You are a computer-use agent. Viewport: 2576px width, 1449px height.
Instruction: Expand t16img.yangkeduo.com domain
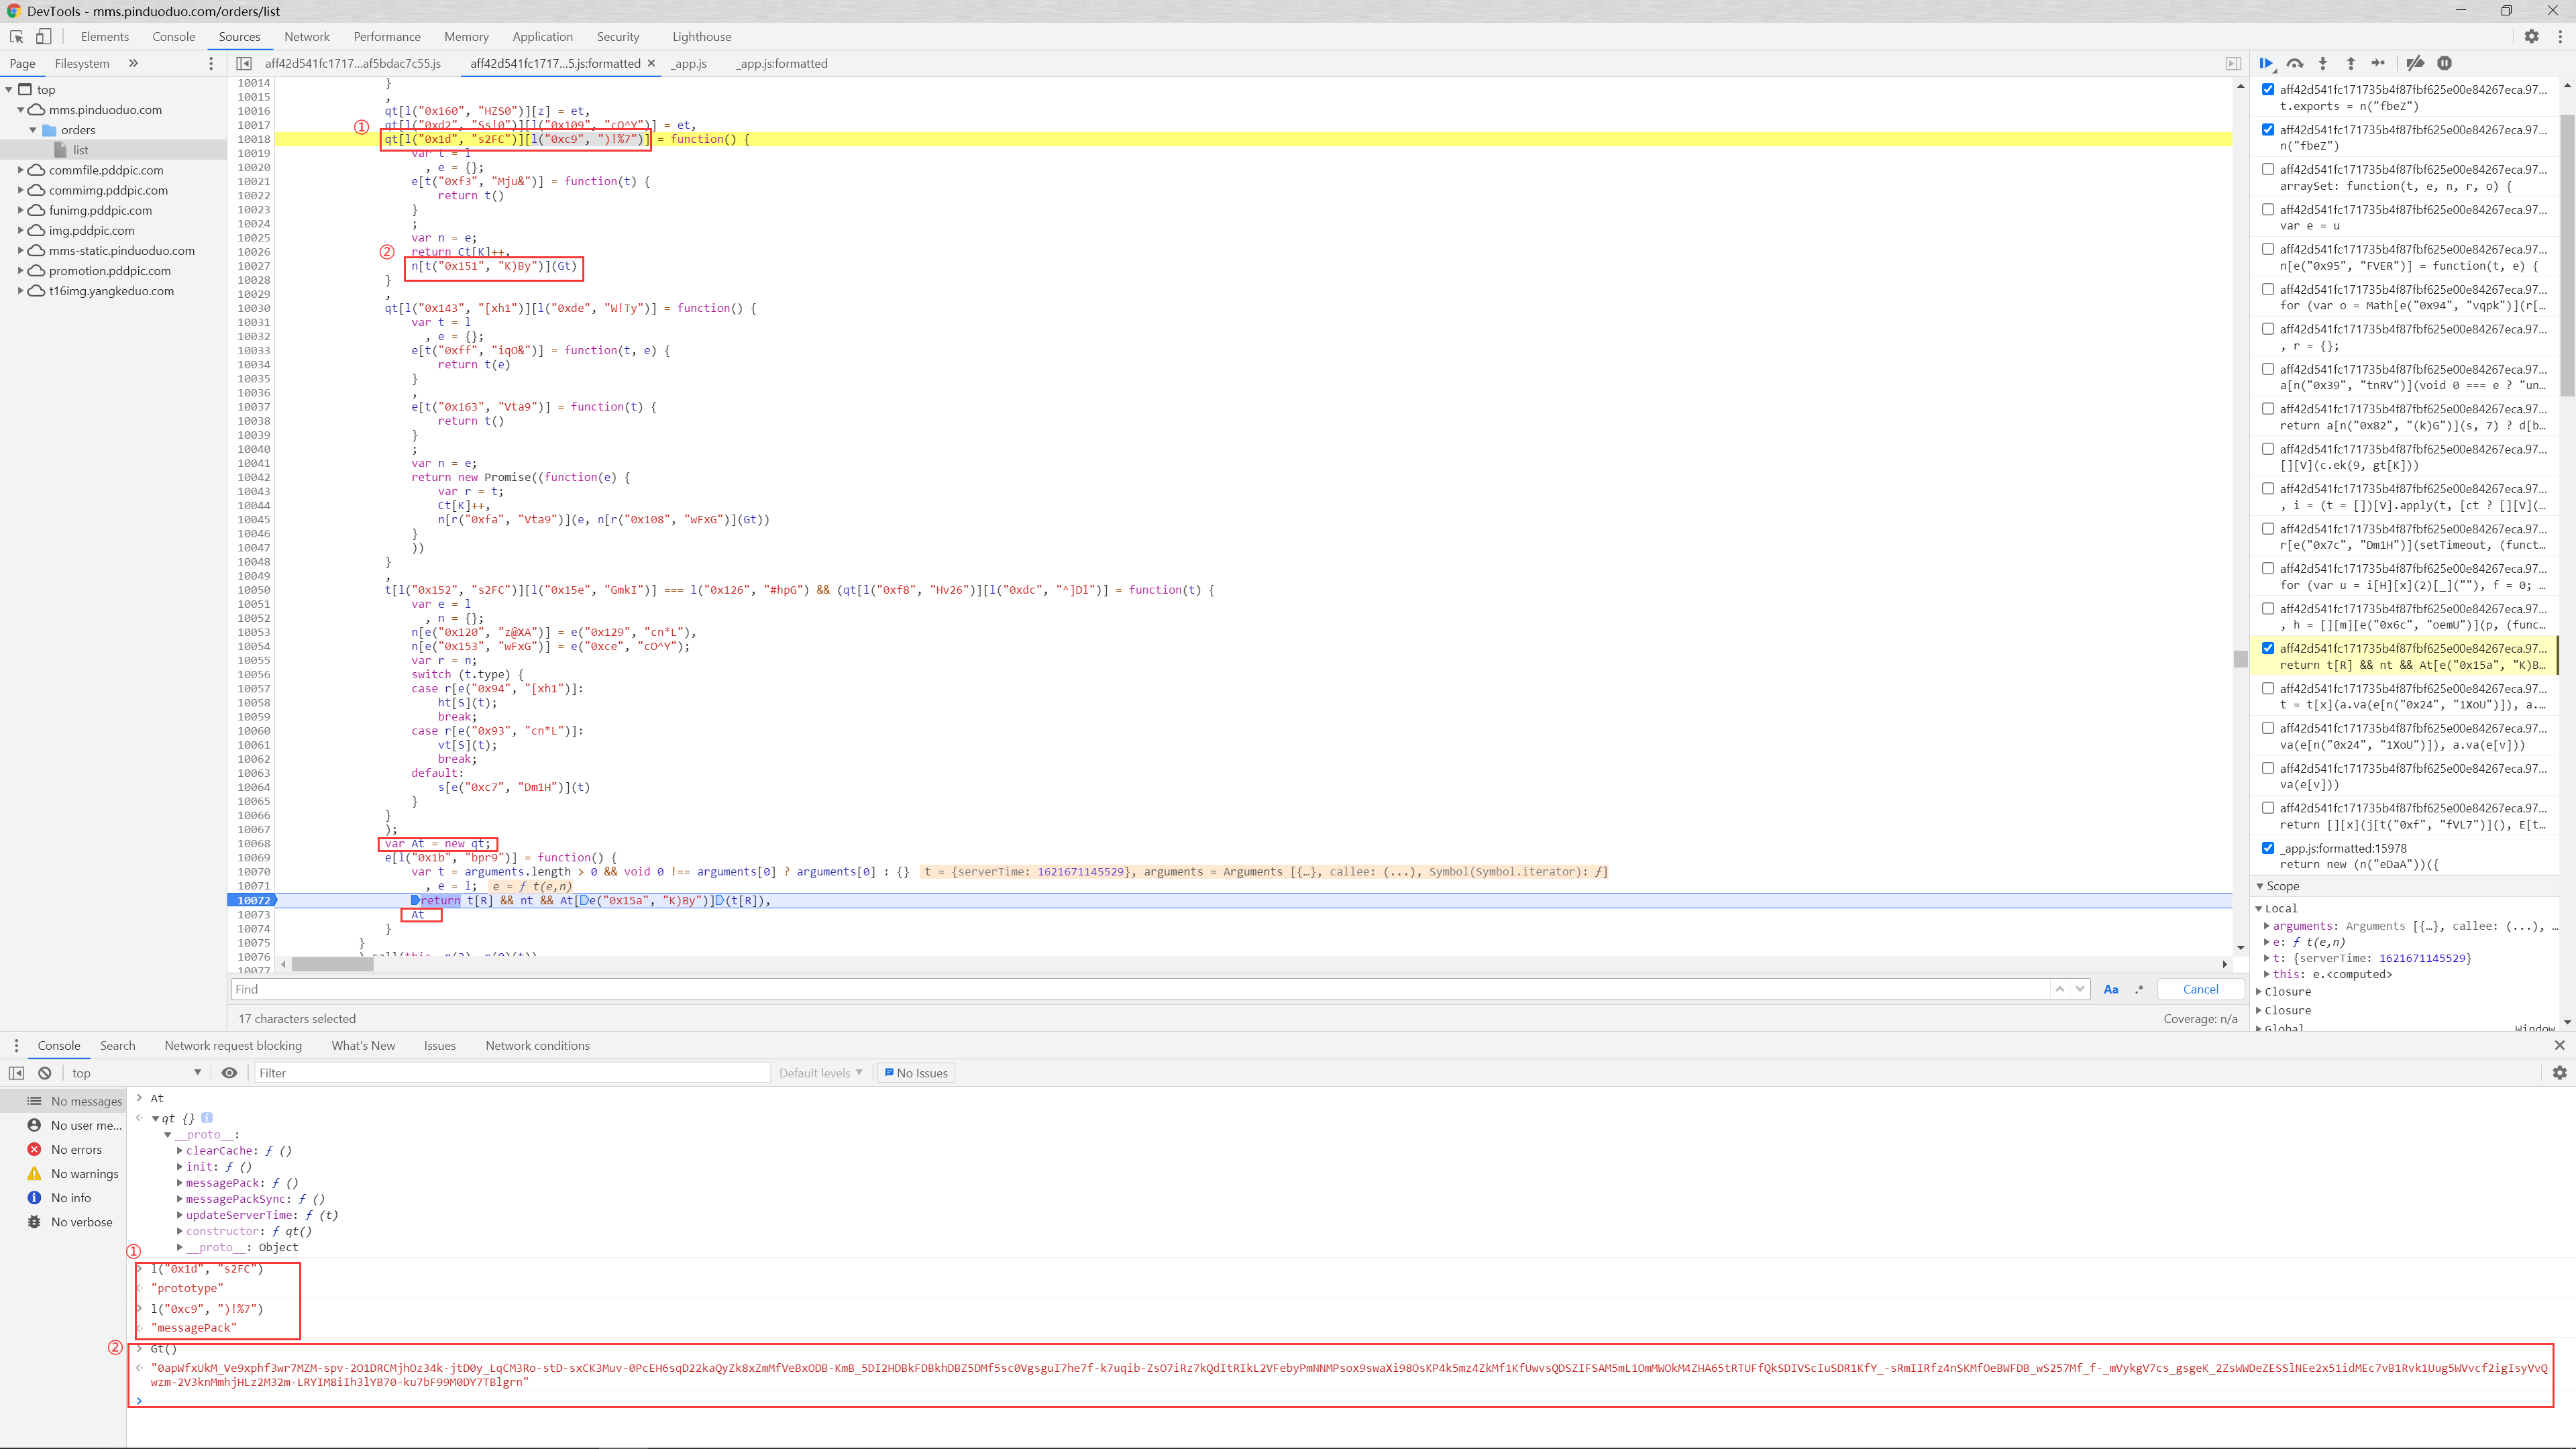pos(20,291)
